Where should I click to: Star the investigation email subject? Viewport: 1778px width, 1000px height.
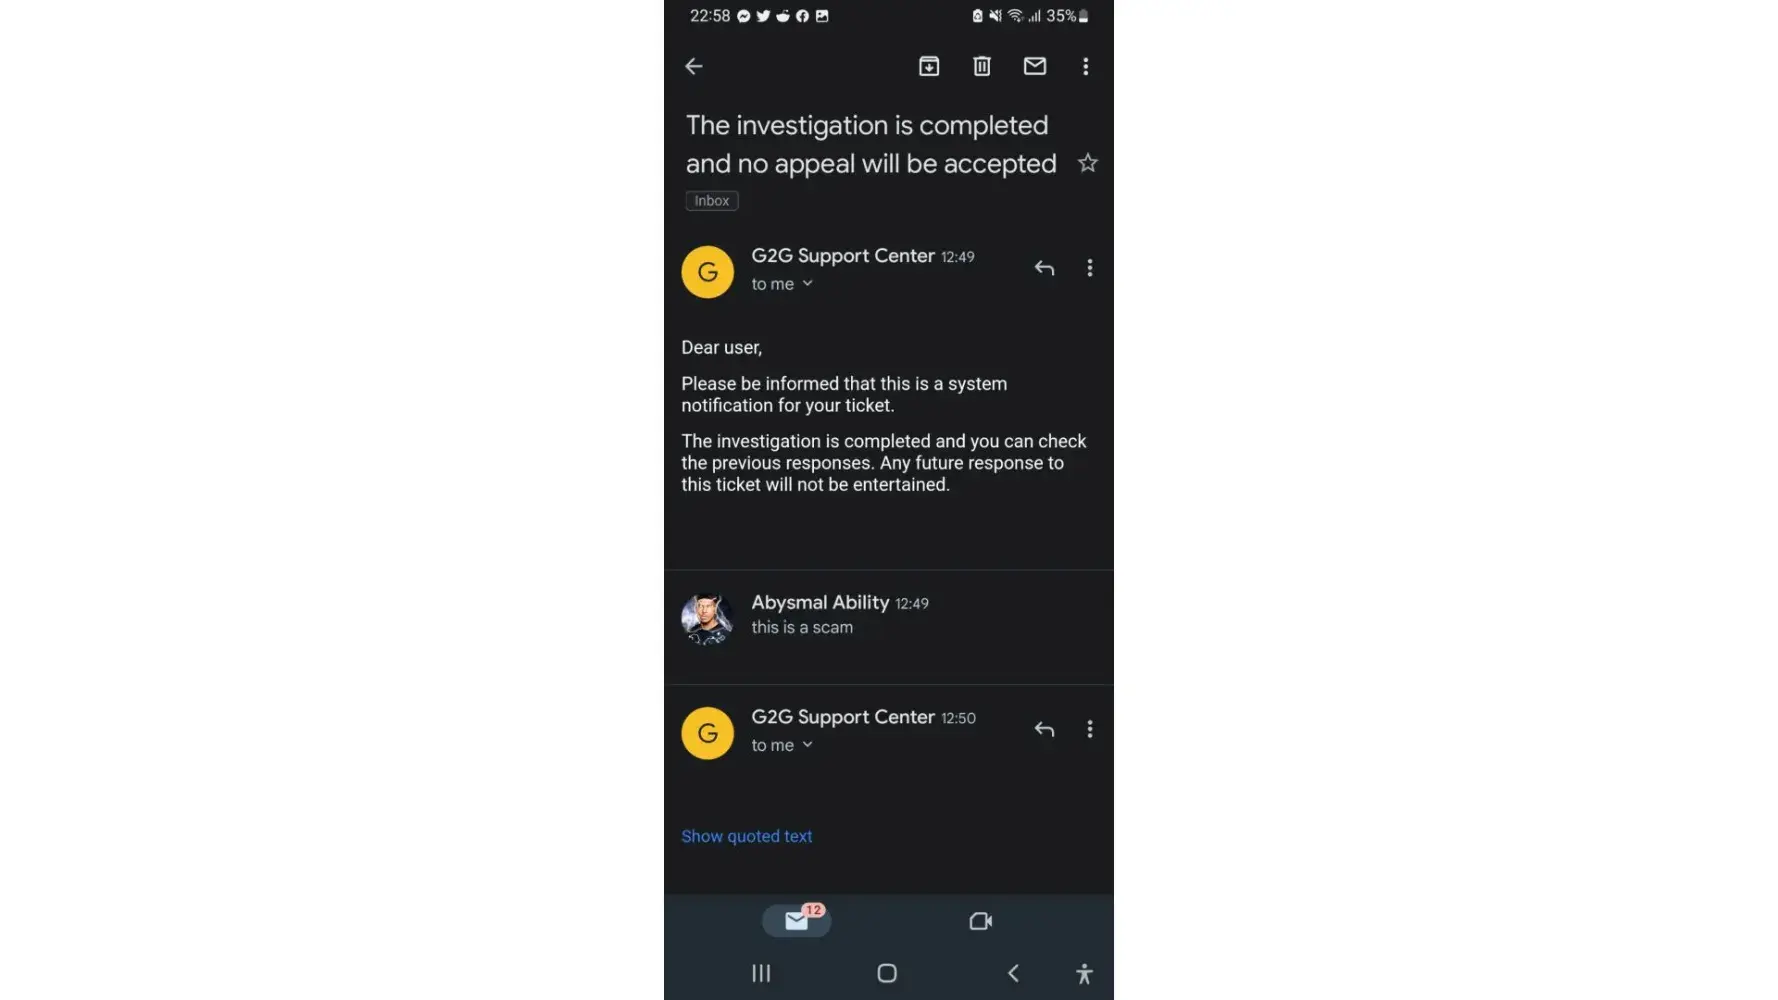1088,163
